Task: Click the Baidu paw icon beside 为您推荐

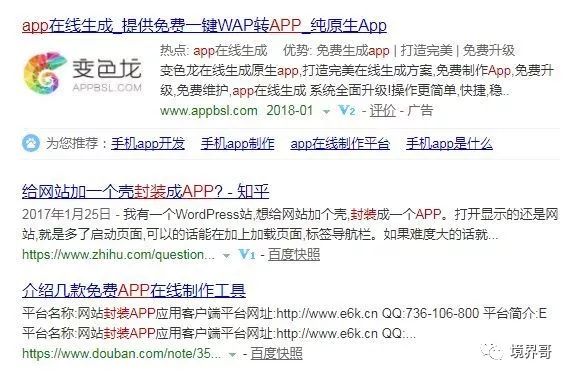Action: click(x=31, y=143)
